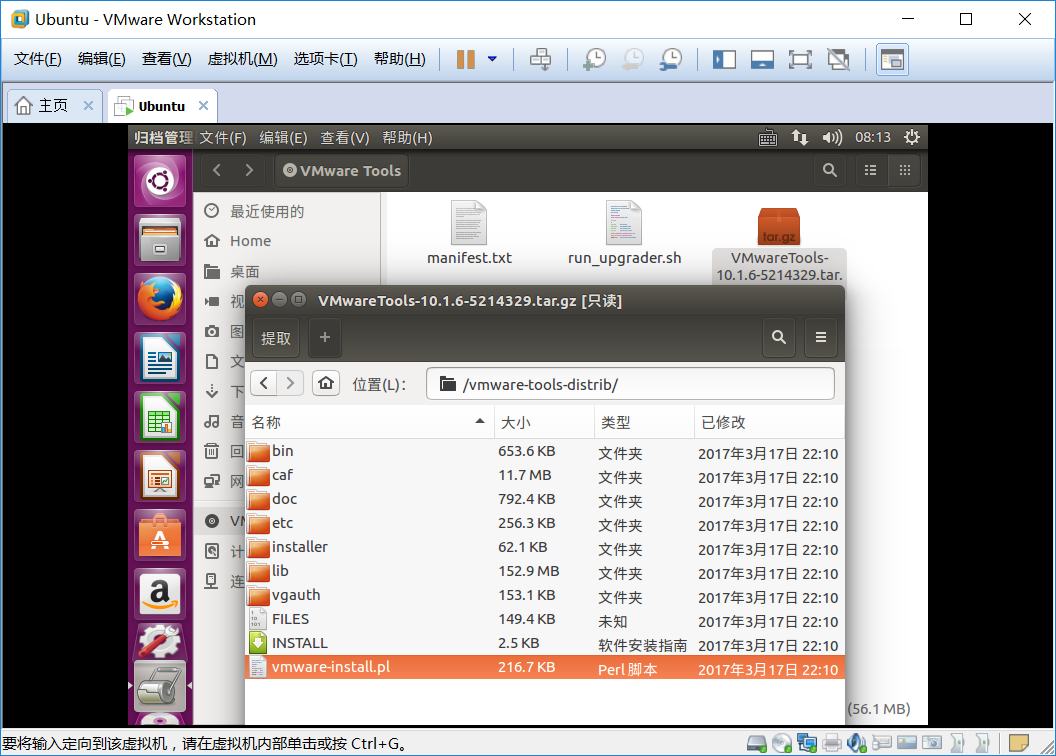Open Amazon from the Ubuntu dock

160,594
